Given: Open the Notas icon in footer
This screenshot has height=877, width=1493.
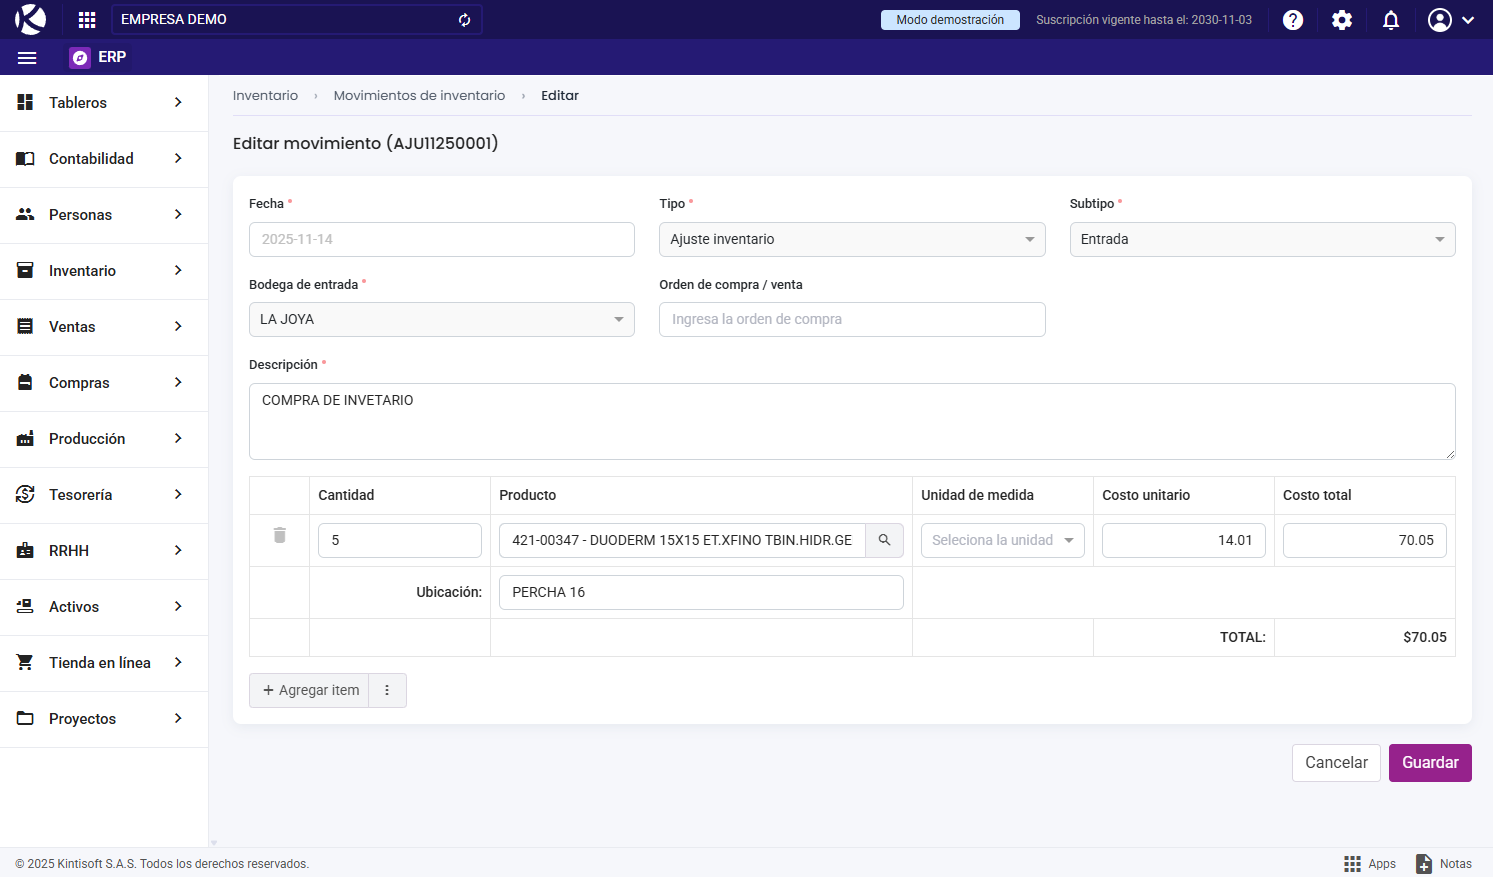Looking at the screenshot, I should point(1444,864).
